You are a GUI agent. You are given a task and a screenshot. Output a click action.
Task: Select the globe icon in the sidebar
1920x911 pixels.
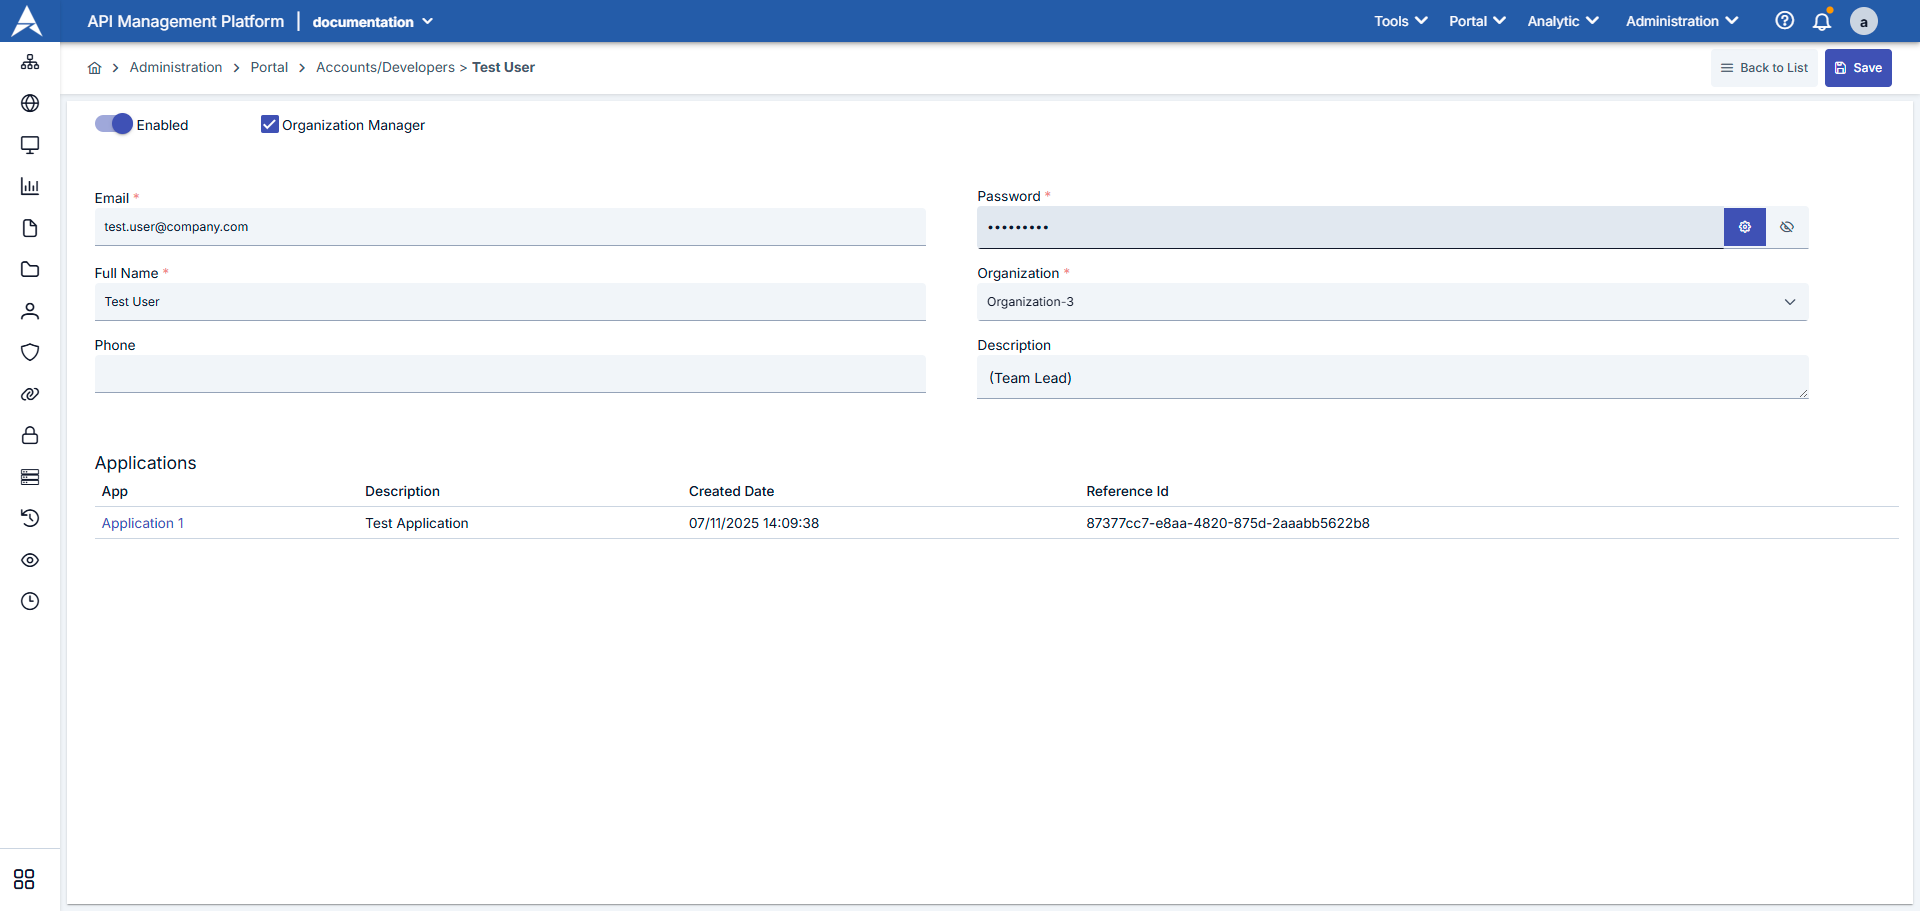tap(30, 103)
